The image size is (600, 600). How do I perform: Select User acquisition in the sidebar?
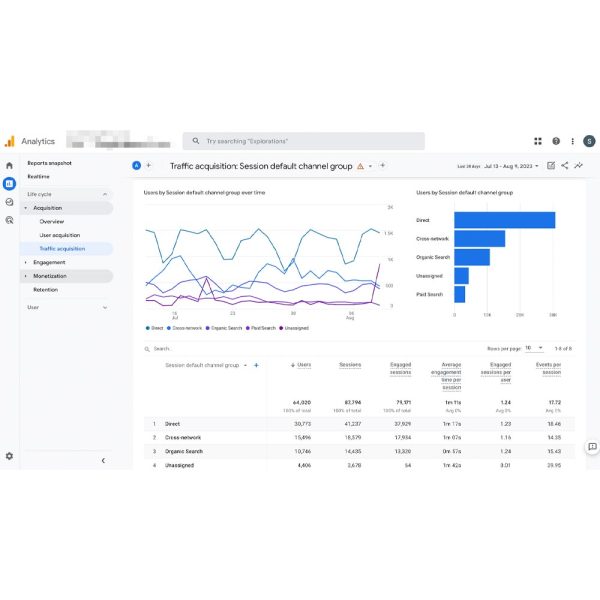coord(59,235)
